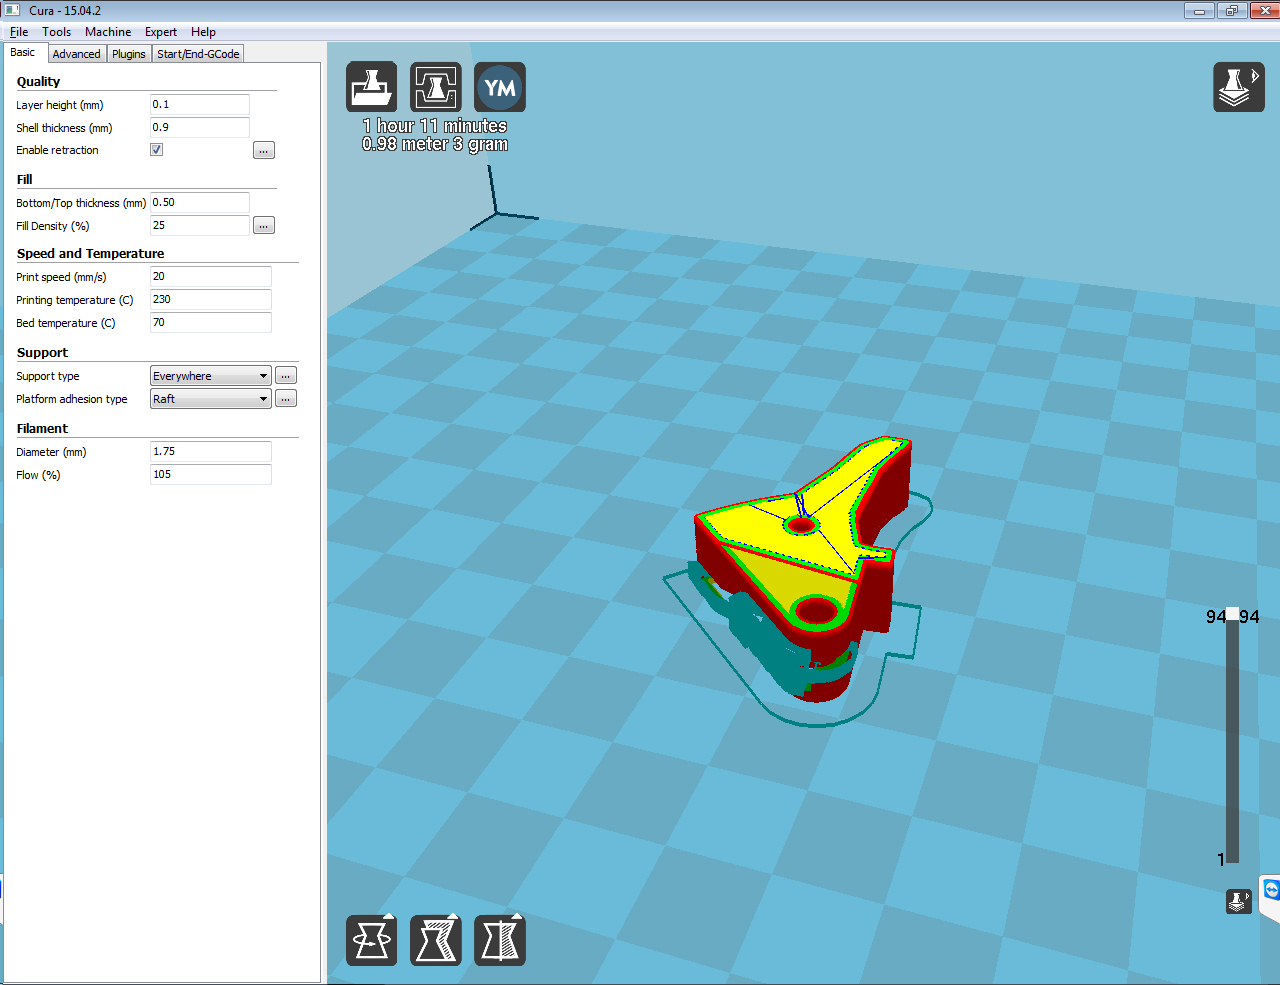Image resolution: width=1280 pixels, height=985 pixels.
Task: Open retraction settings via the '...' button
Action: [x=264, y=150]
